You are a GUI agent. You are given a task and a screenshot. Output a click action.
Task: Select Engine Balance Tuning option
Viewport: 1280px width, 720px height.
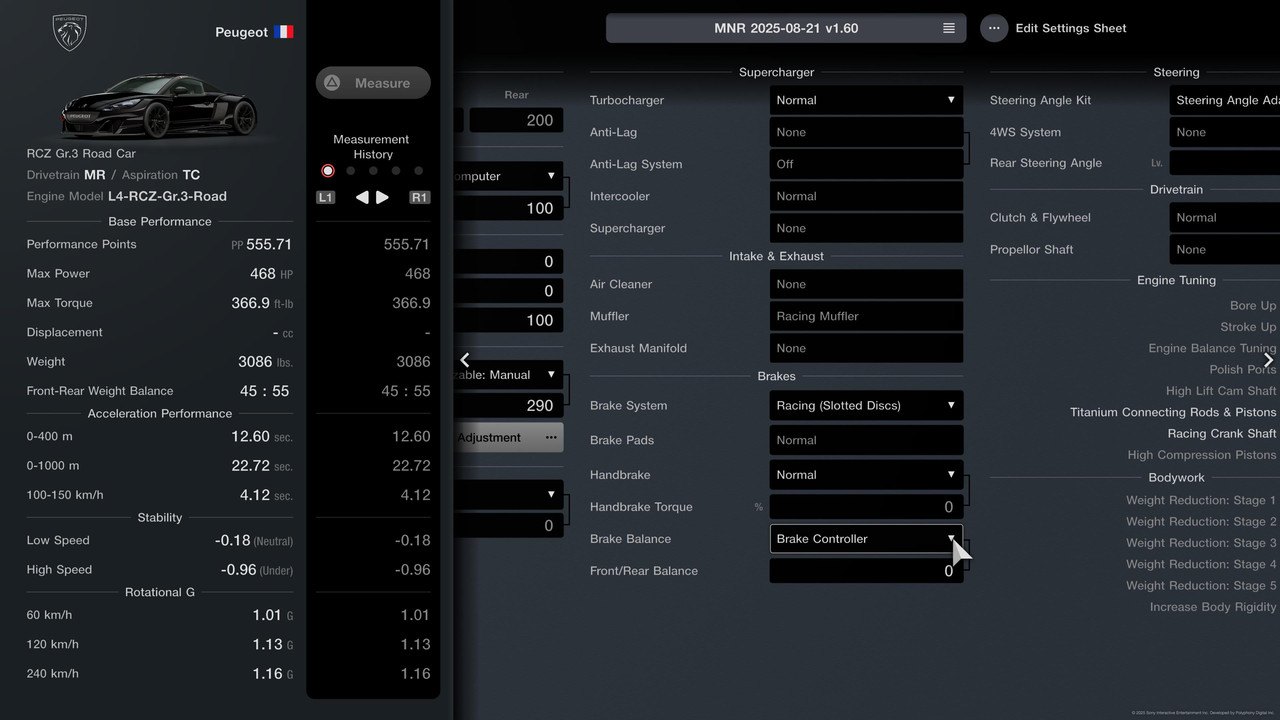[x=1212, y=348]
